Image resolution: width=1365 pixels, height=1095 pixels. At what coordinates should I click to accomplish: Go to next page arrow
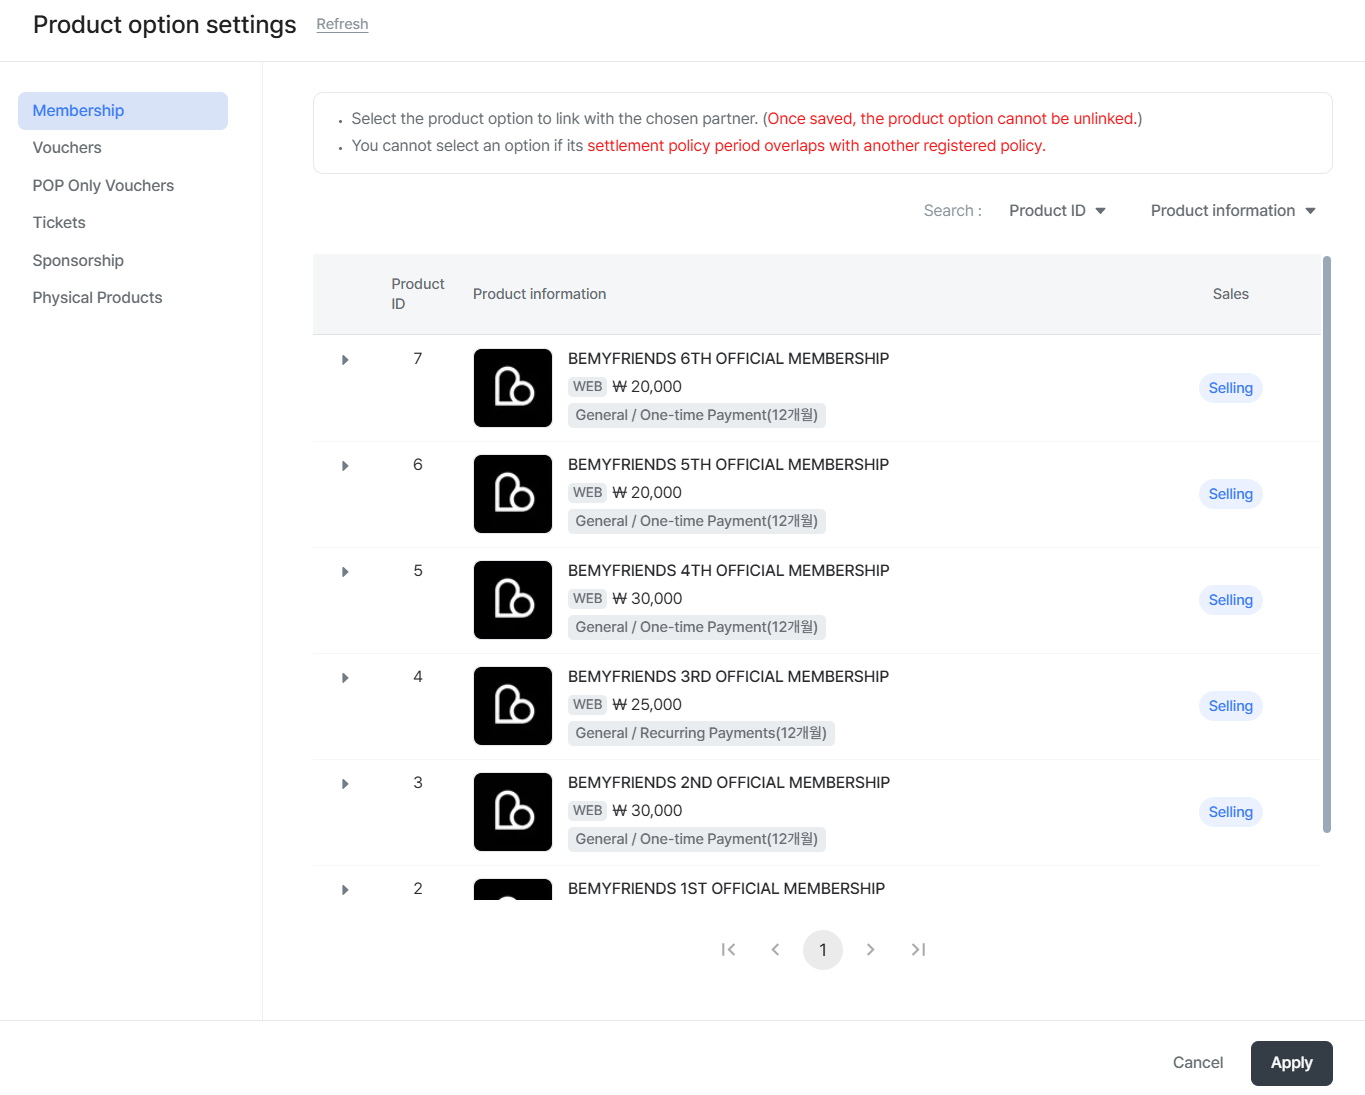pyautogui.click(x=870, y=950)
